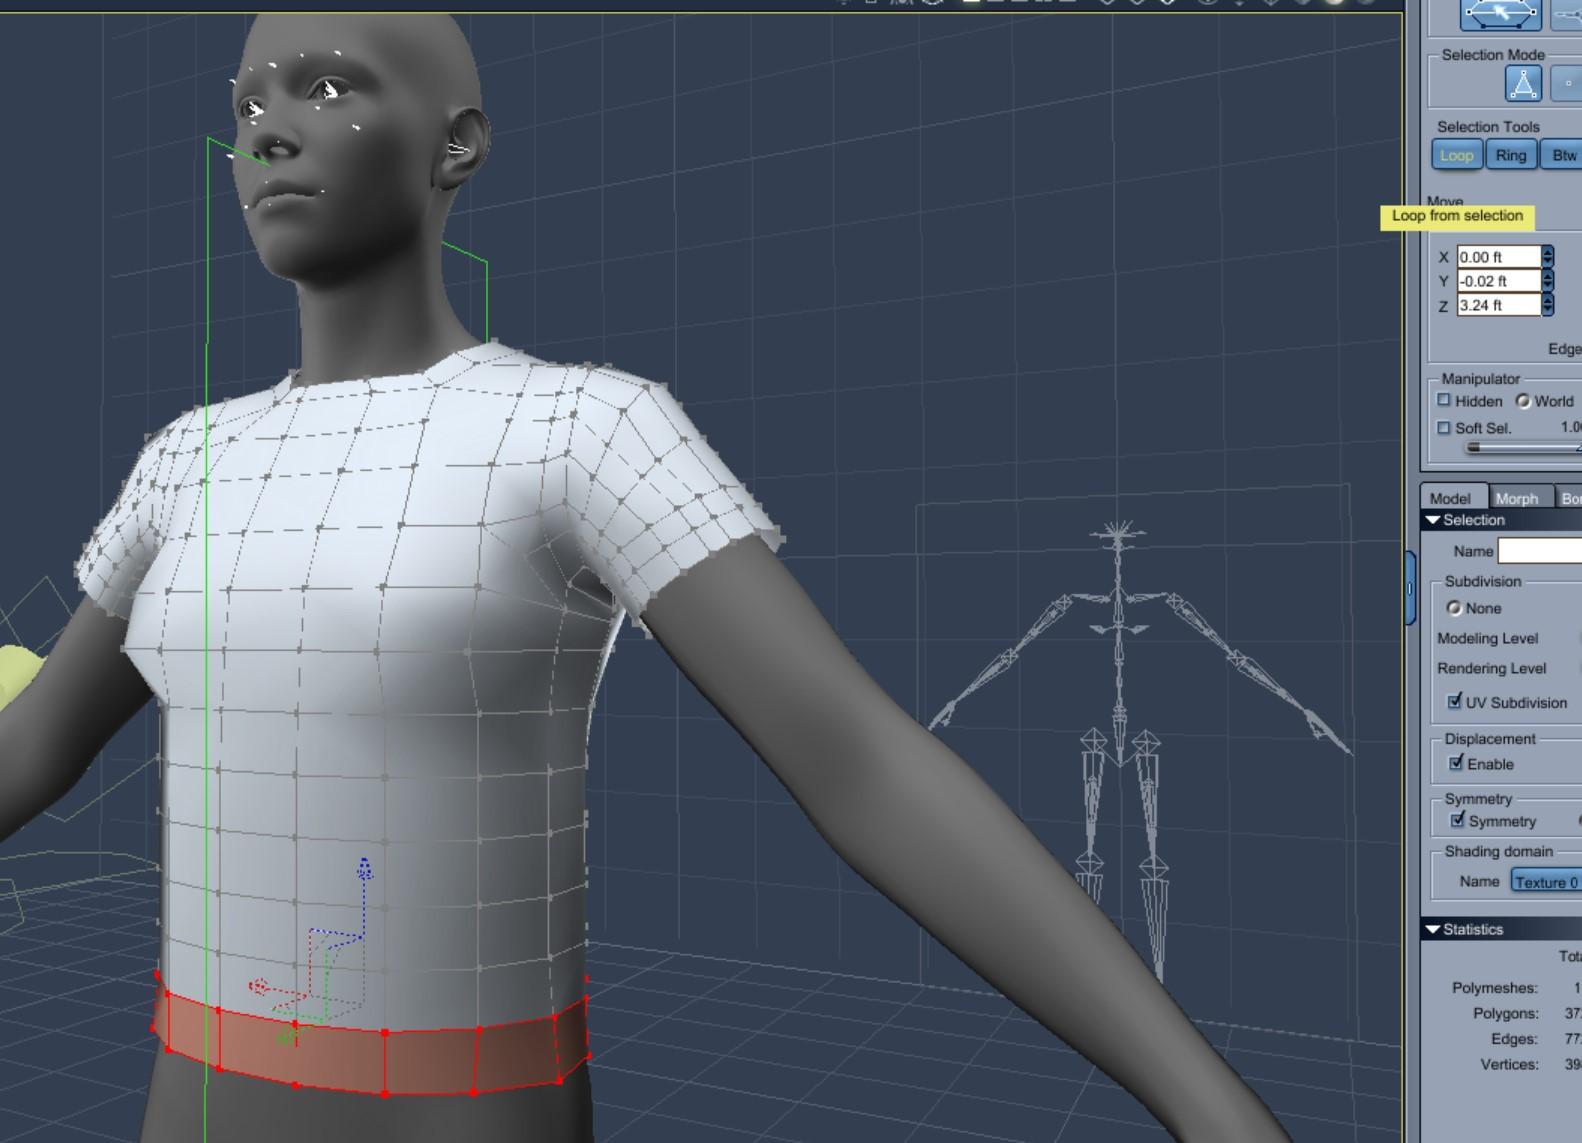Click the 'Edges:' statistics label

1514,1039
